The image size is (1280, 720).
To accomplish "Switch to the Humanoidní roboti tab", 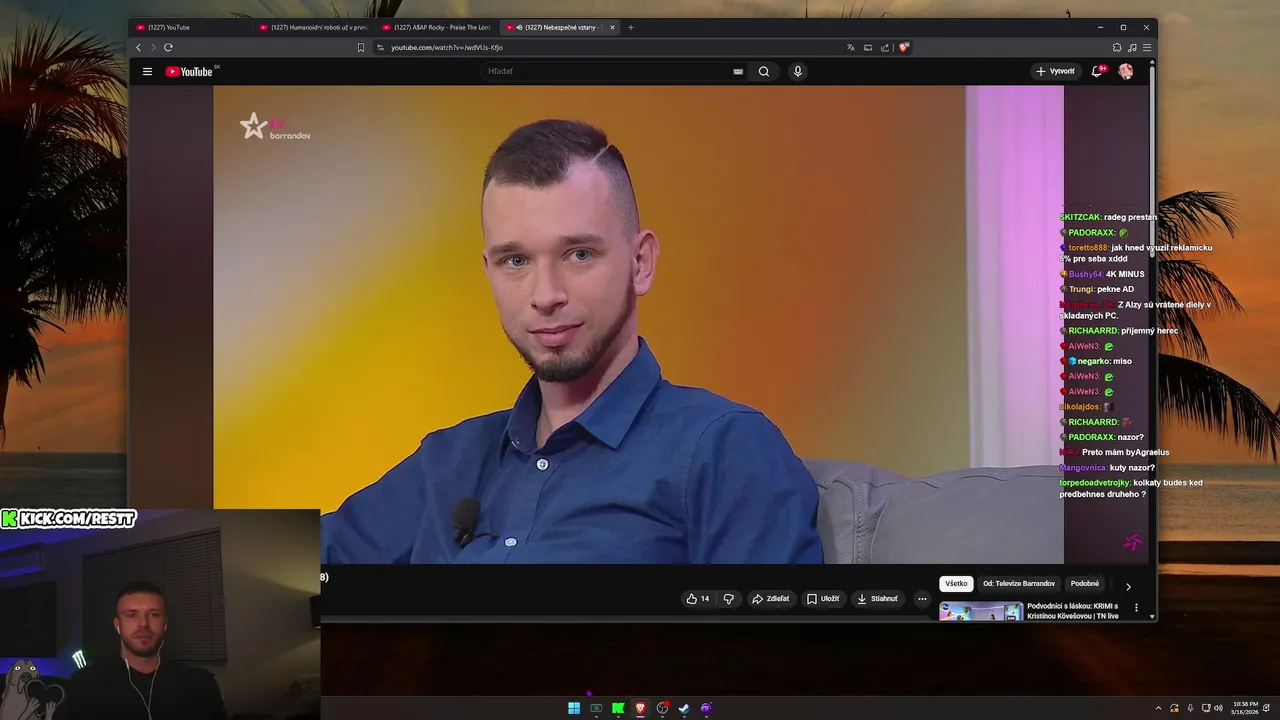I will point(313,27).
